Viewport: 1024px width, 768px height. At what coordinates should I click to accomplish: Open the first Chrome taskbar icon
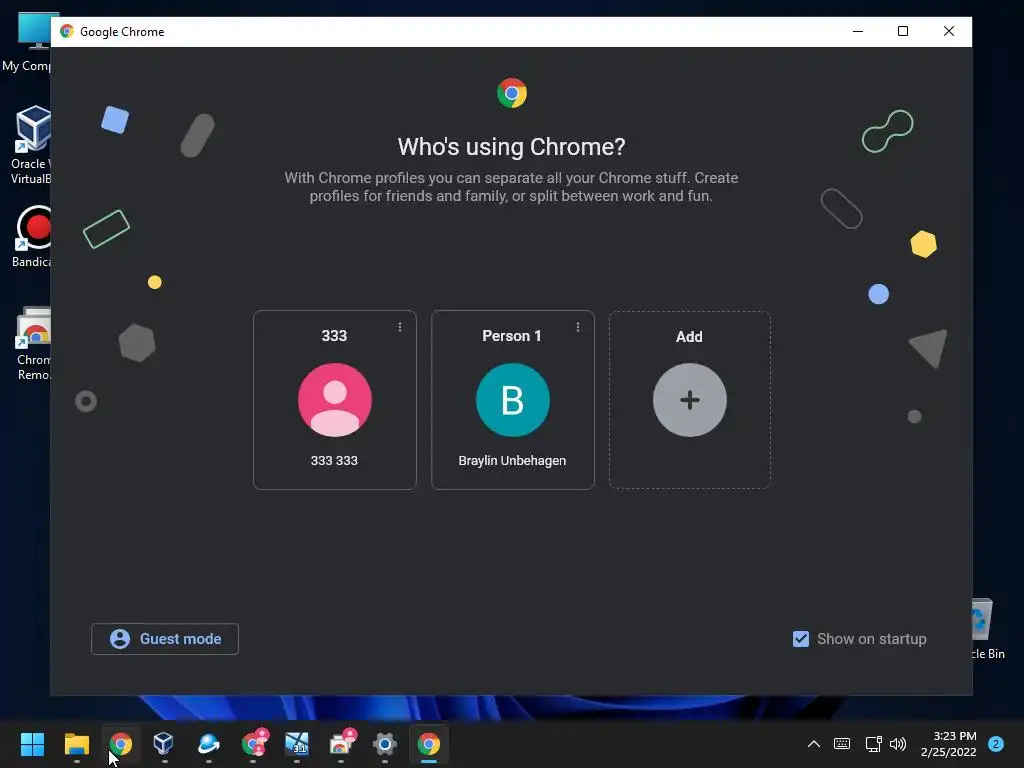[121, 744]
